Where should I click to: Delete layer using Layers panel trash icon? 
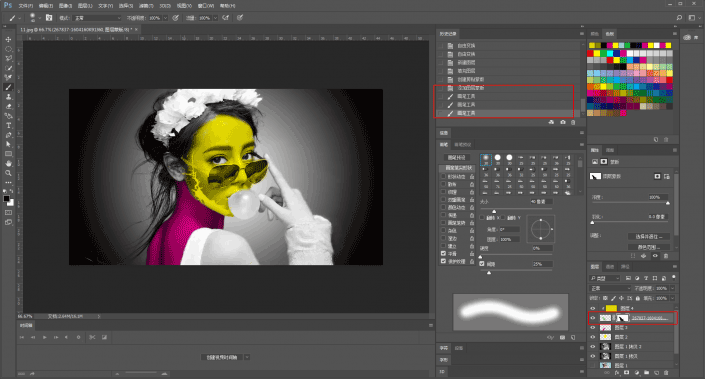tap(666, 373)
